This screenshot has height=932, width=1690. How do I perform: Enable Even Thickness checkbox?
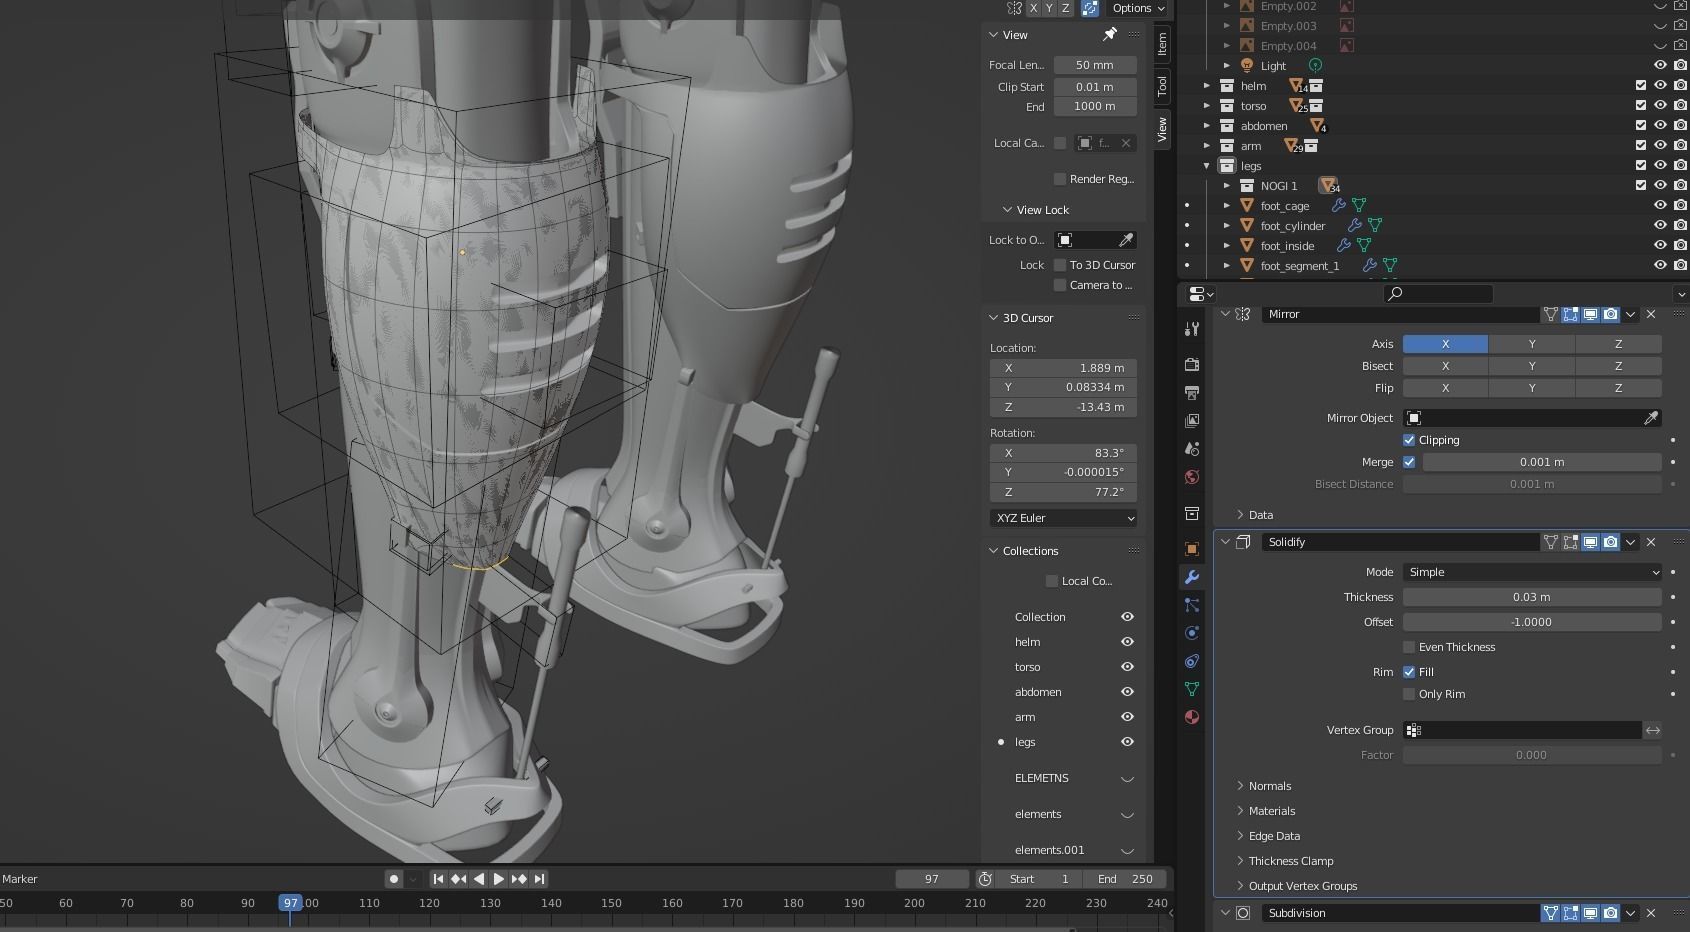[1409, 647]
